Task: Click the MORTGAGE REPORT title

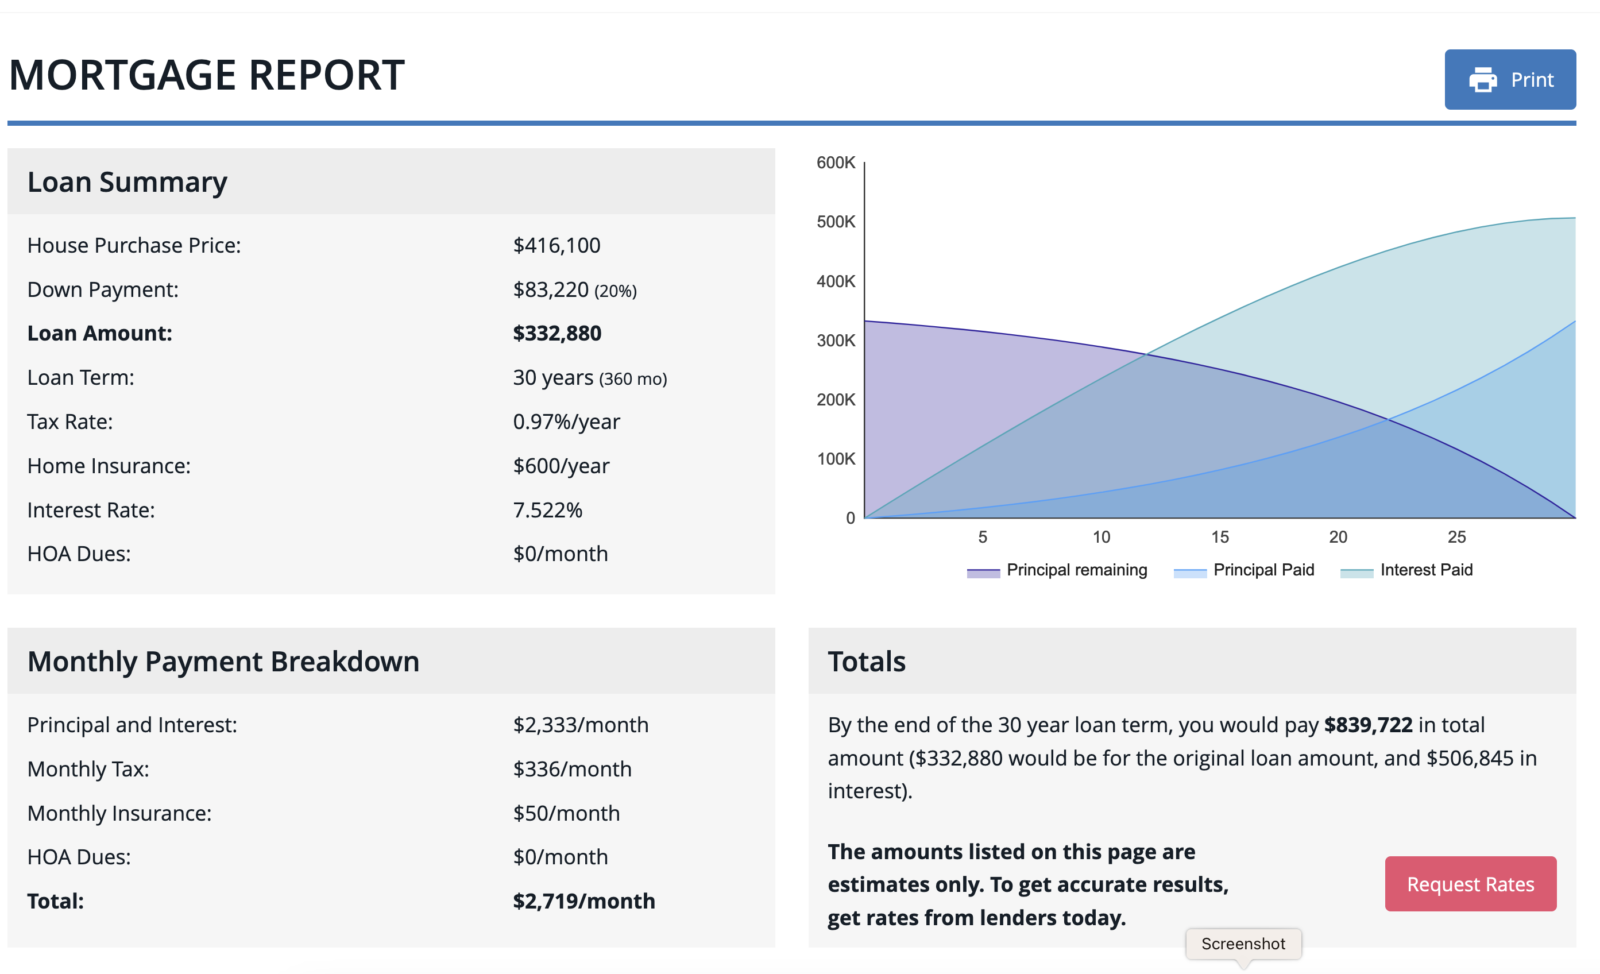Action: [x=206, y=74]
